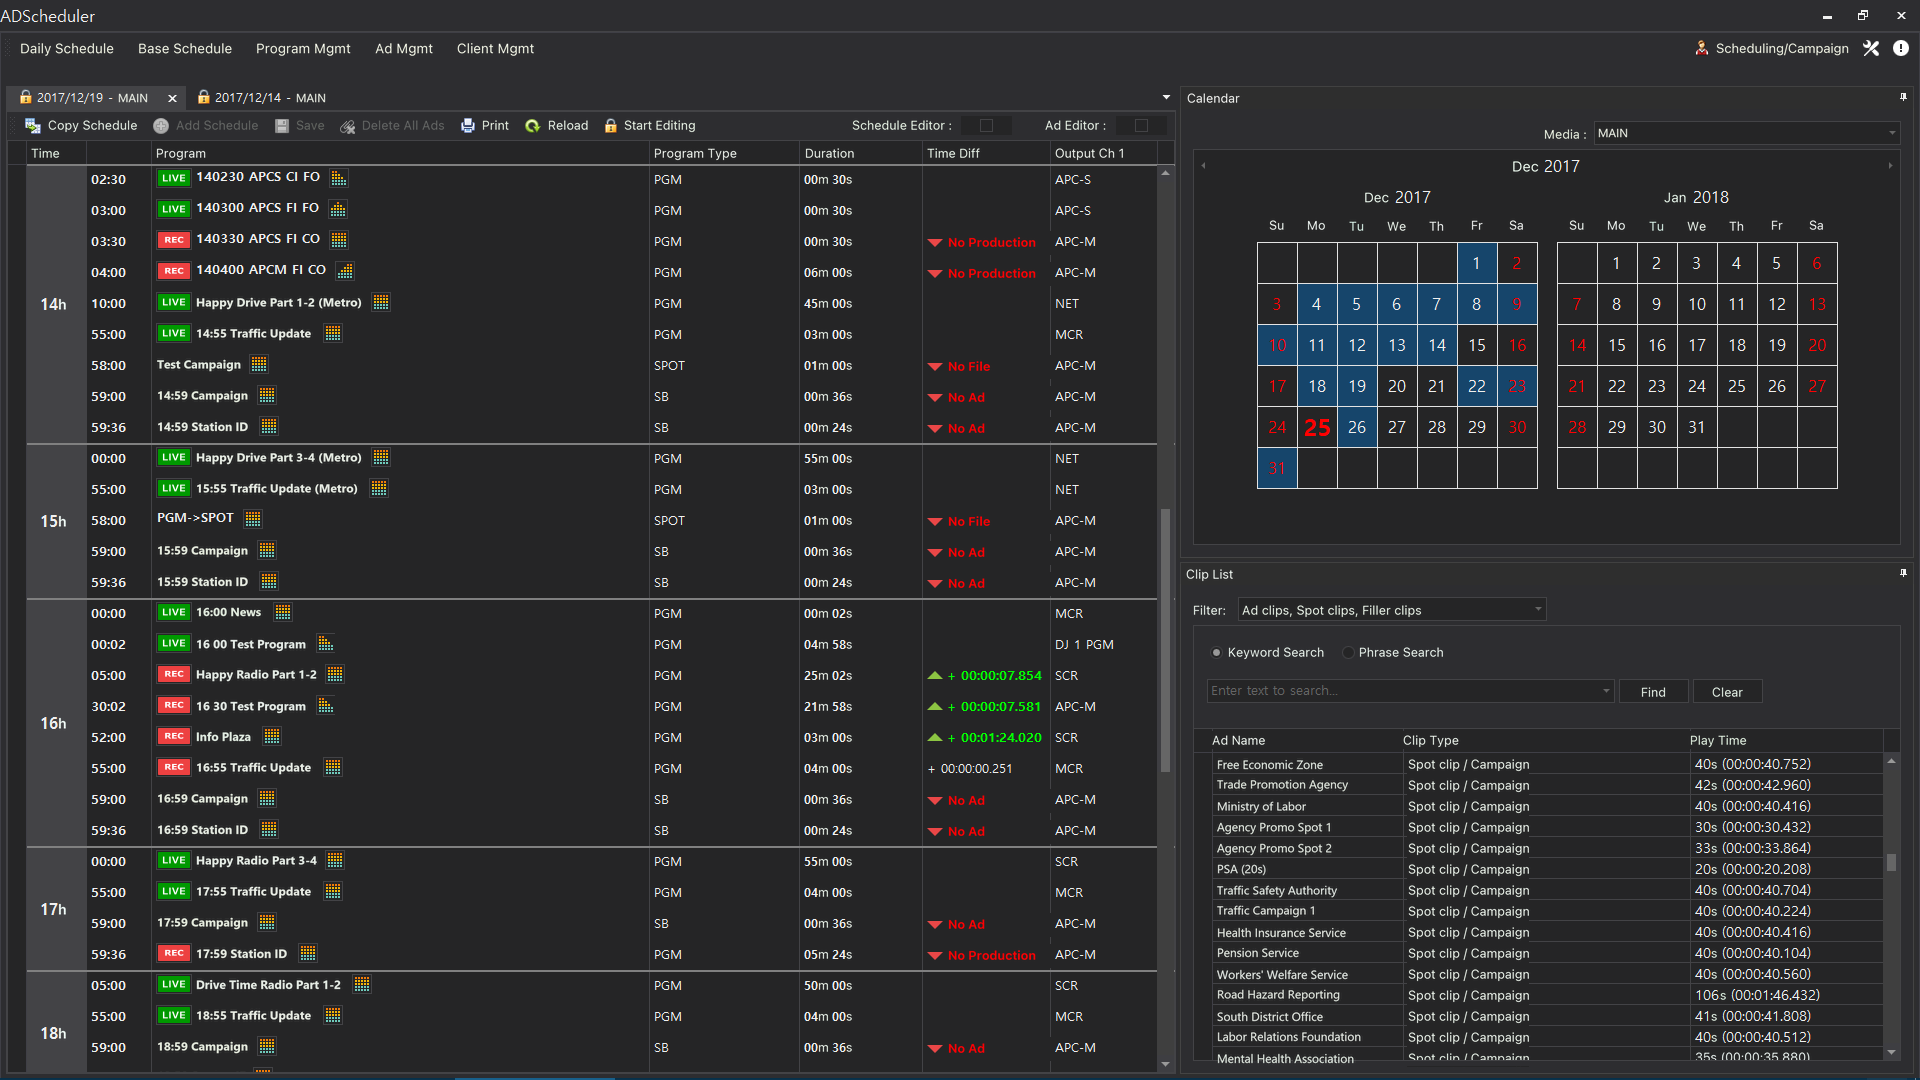The width and height of the screenshot is (1920, 1080).
Task: Expand the search text history dropdown arrow
Action: 1606,691
